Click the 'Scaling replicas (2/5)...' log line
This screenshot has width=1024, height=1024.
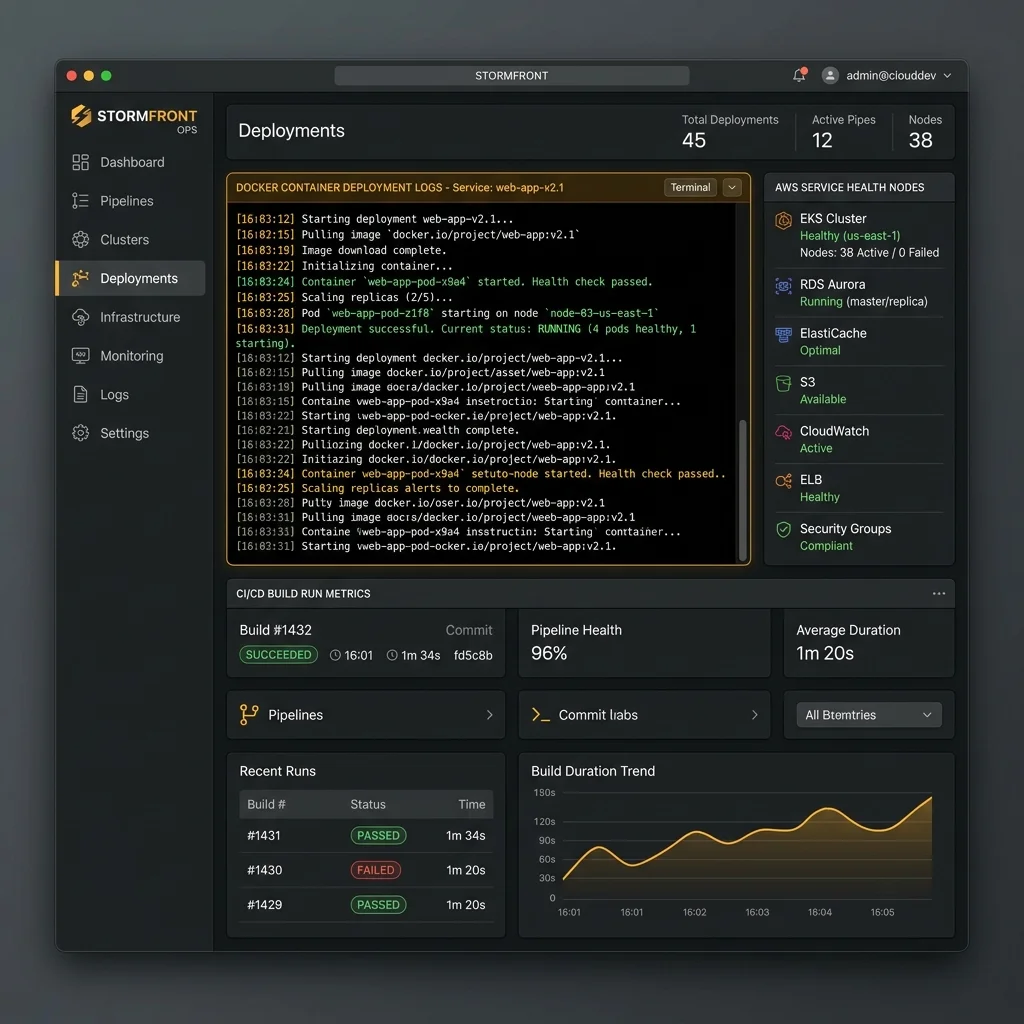tap(344, 297)
